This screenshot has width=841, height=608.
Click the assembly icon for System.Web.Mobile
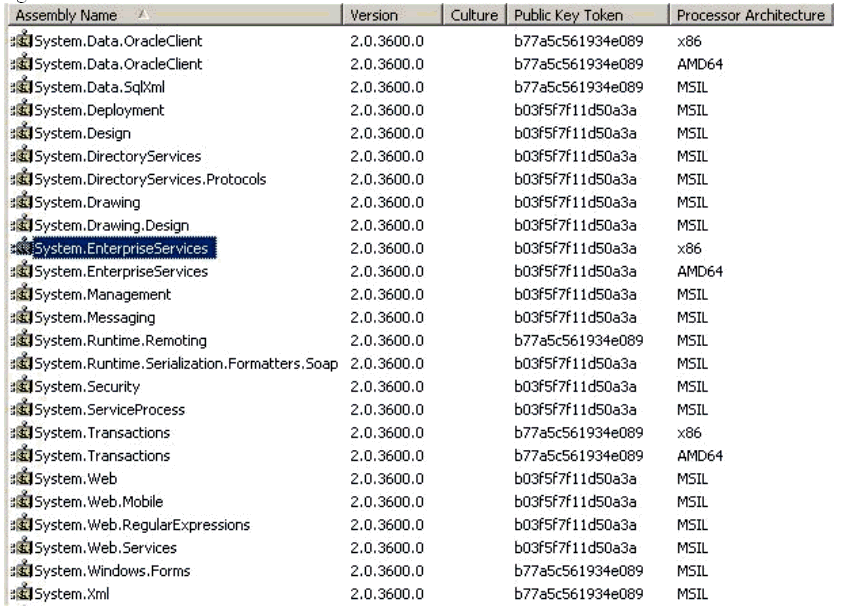pyautogui.click(x=22, y=501)
